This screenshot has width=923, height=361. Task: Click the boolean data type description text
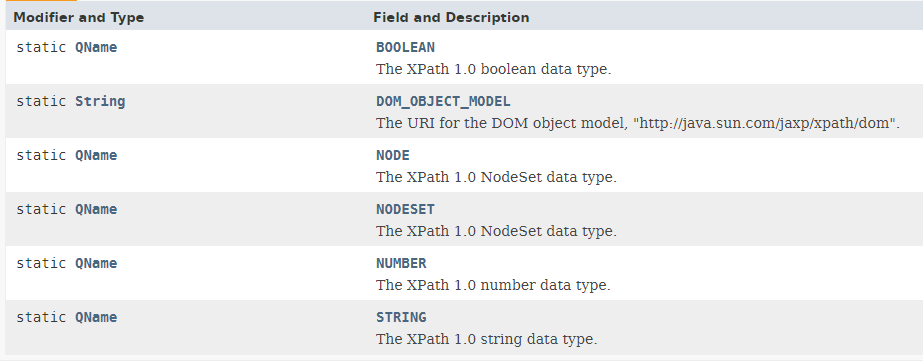point(494,69)
